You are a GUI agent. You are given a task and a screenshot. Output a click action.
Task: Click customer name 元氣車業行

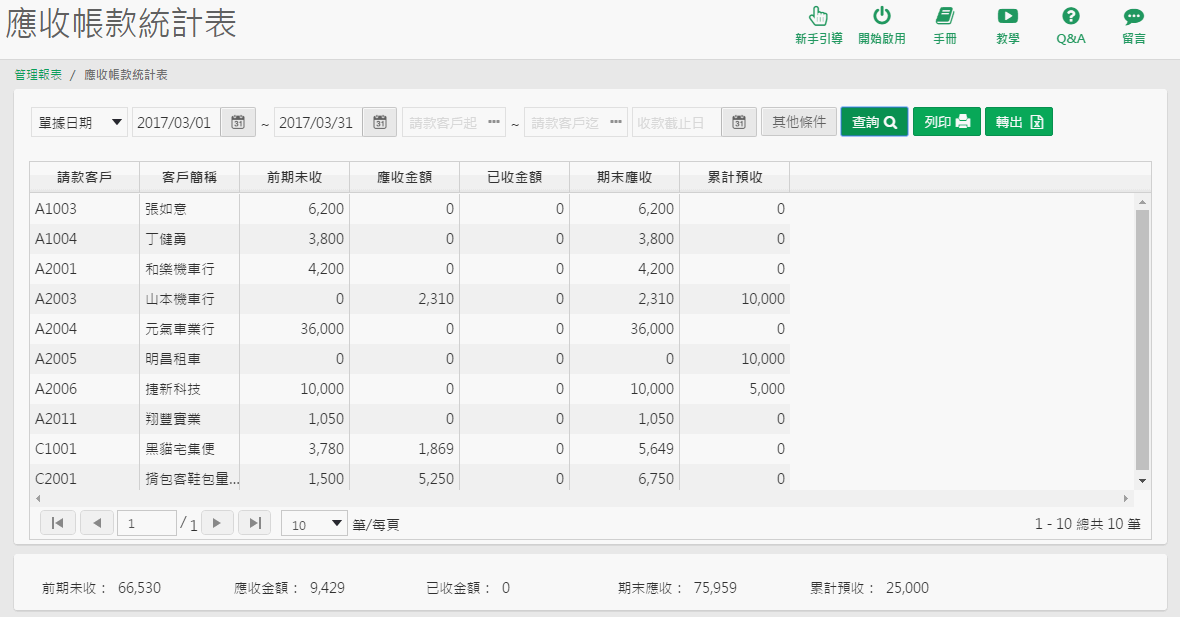180,329
